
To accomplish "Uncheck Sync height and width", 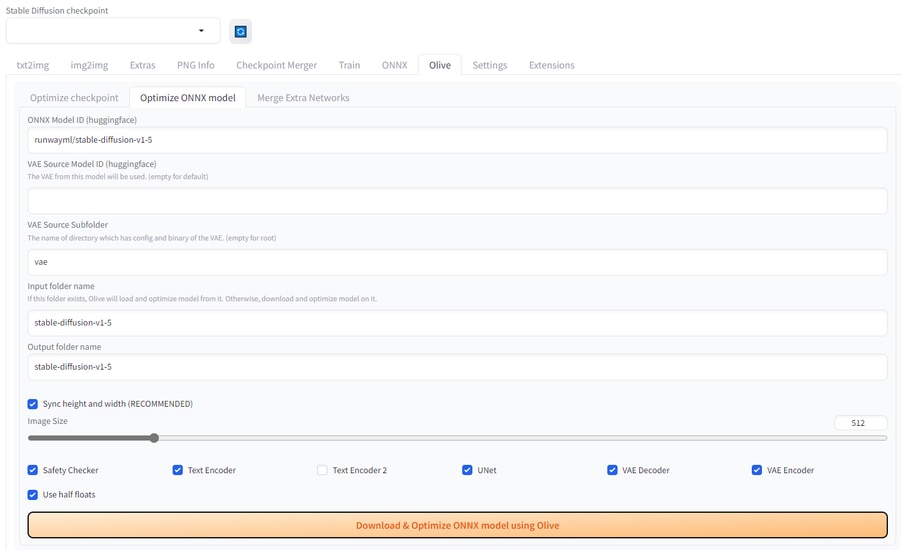I will pos(33,404).
